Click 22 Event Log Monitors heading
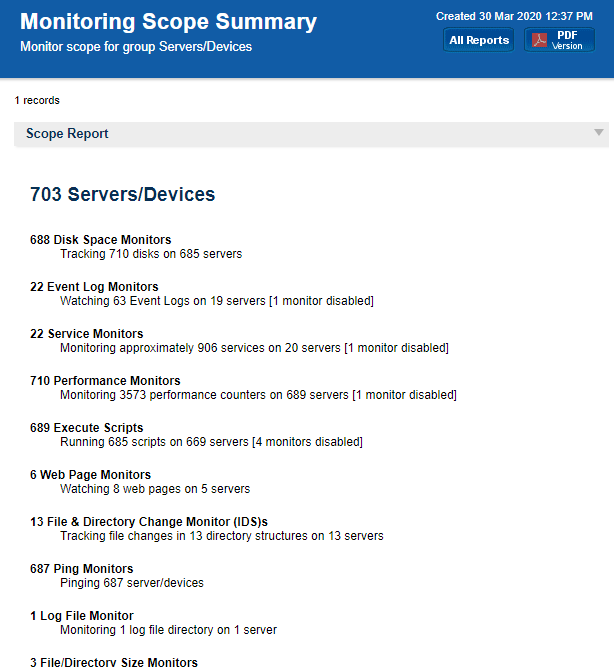This screenshot has width=614, height=667. (94, 287)
